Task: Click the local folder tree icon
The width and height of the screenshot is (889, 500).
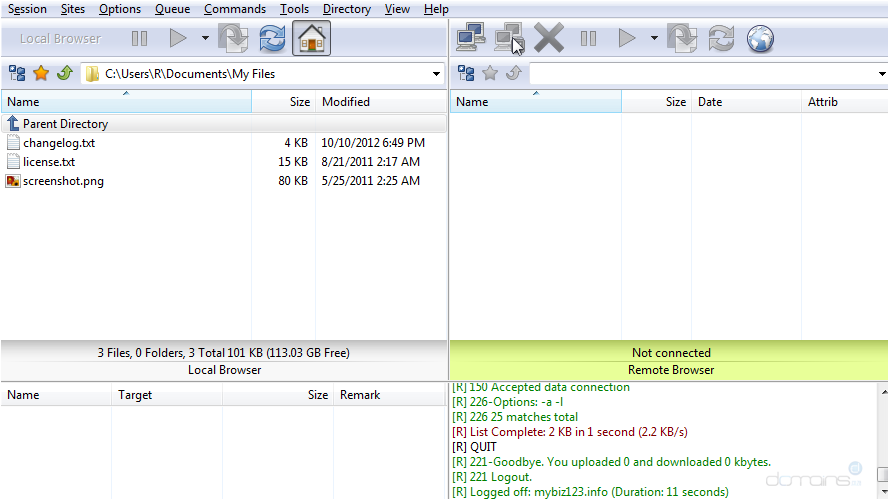Action: coord(17,73)
